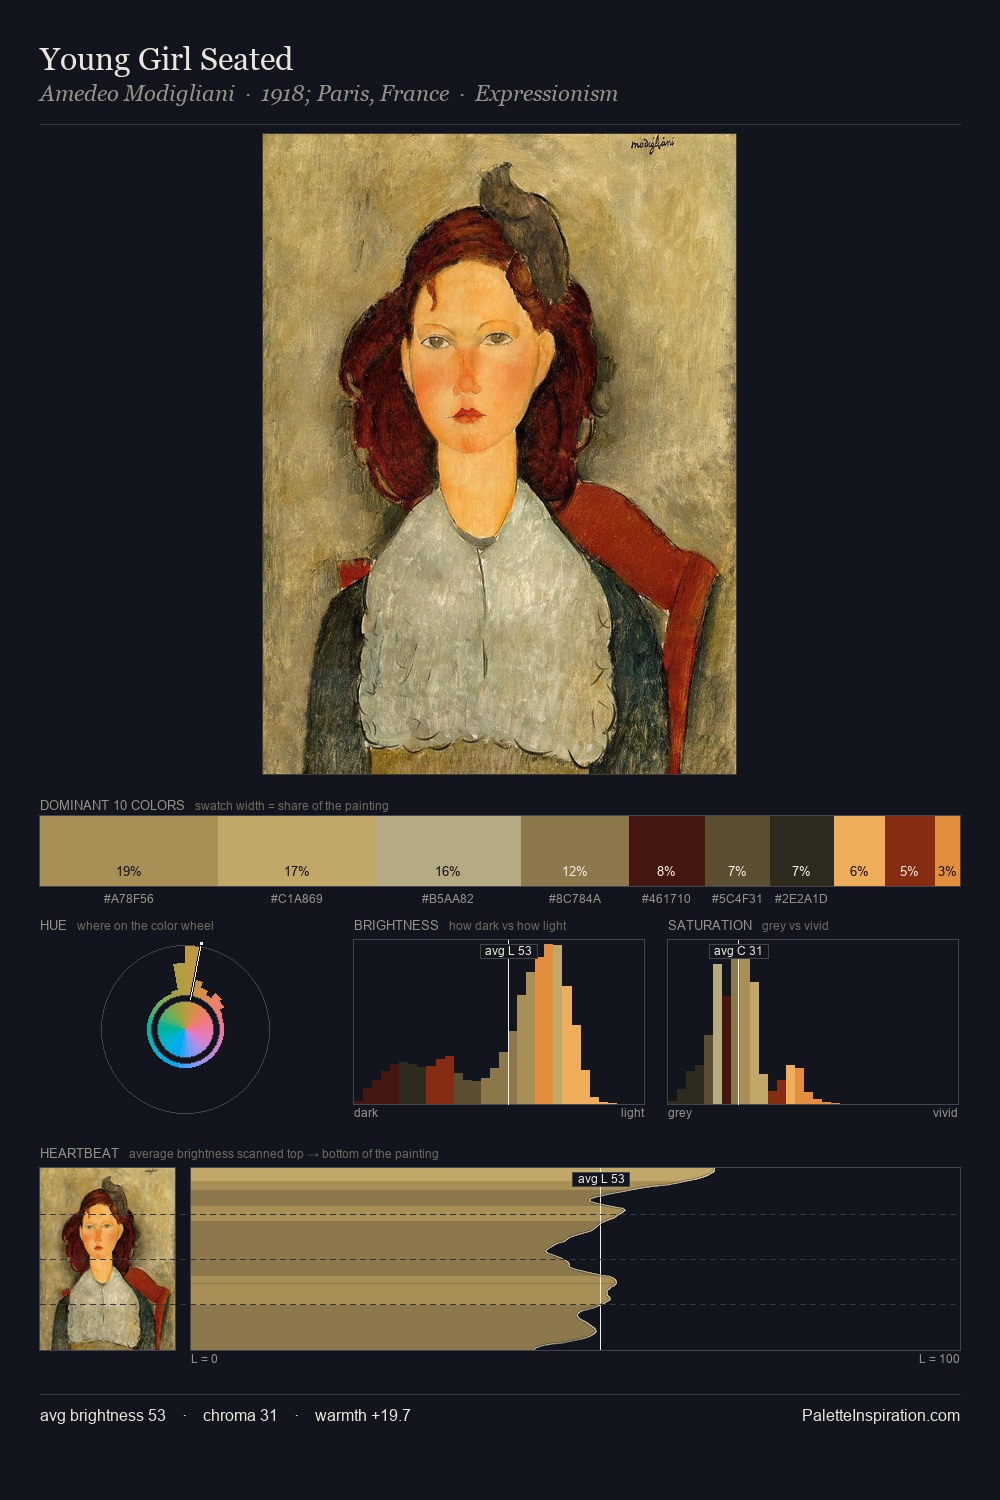Image resolution: width=1000 pixels, height=1500 pixels.
Task: Select the 17% swatch #C1A869
Action: pyautogui.click(x=297, y=851)
